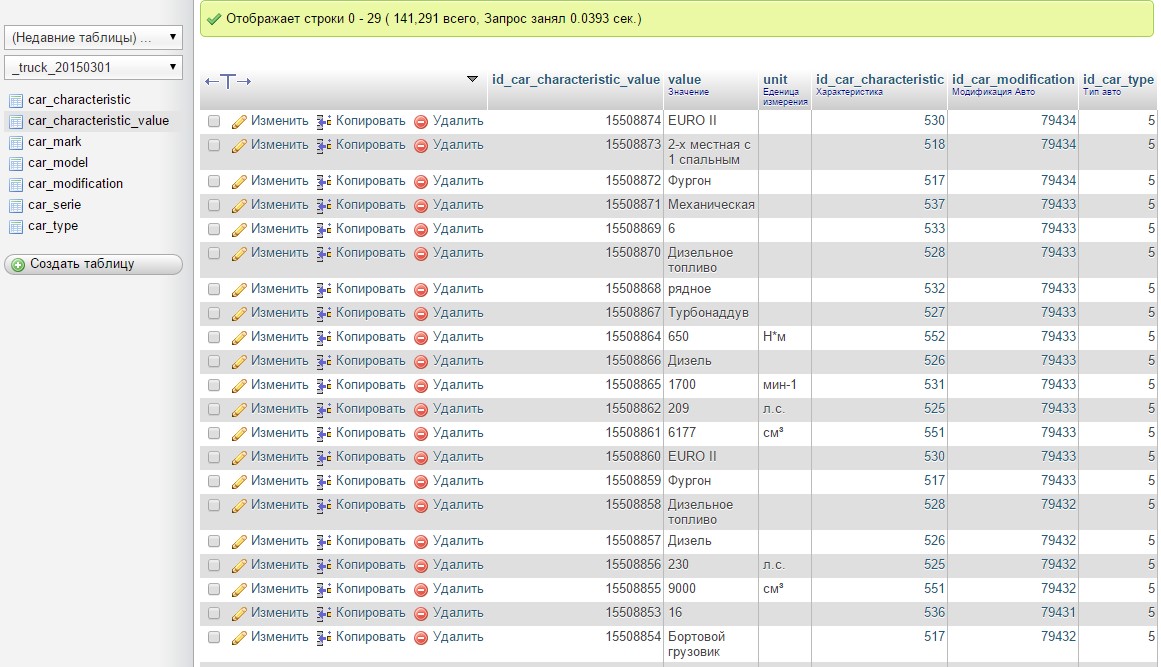Click pencil edit icon for row 15508868
The width and height of the screenshot is (1161, 667).
pyautogui.click(x=238, y=289)
